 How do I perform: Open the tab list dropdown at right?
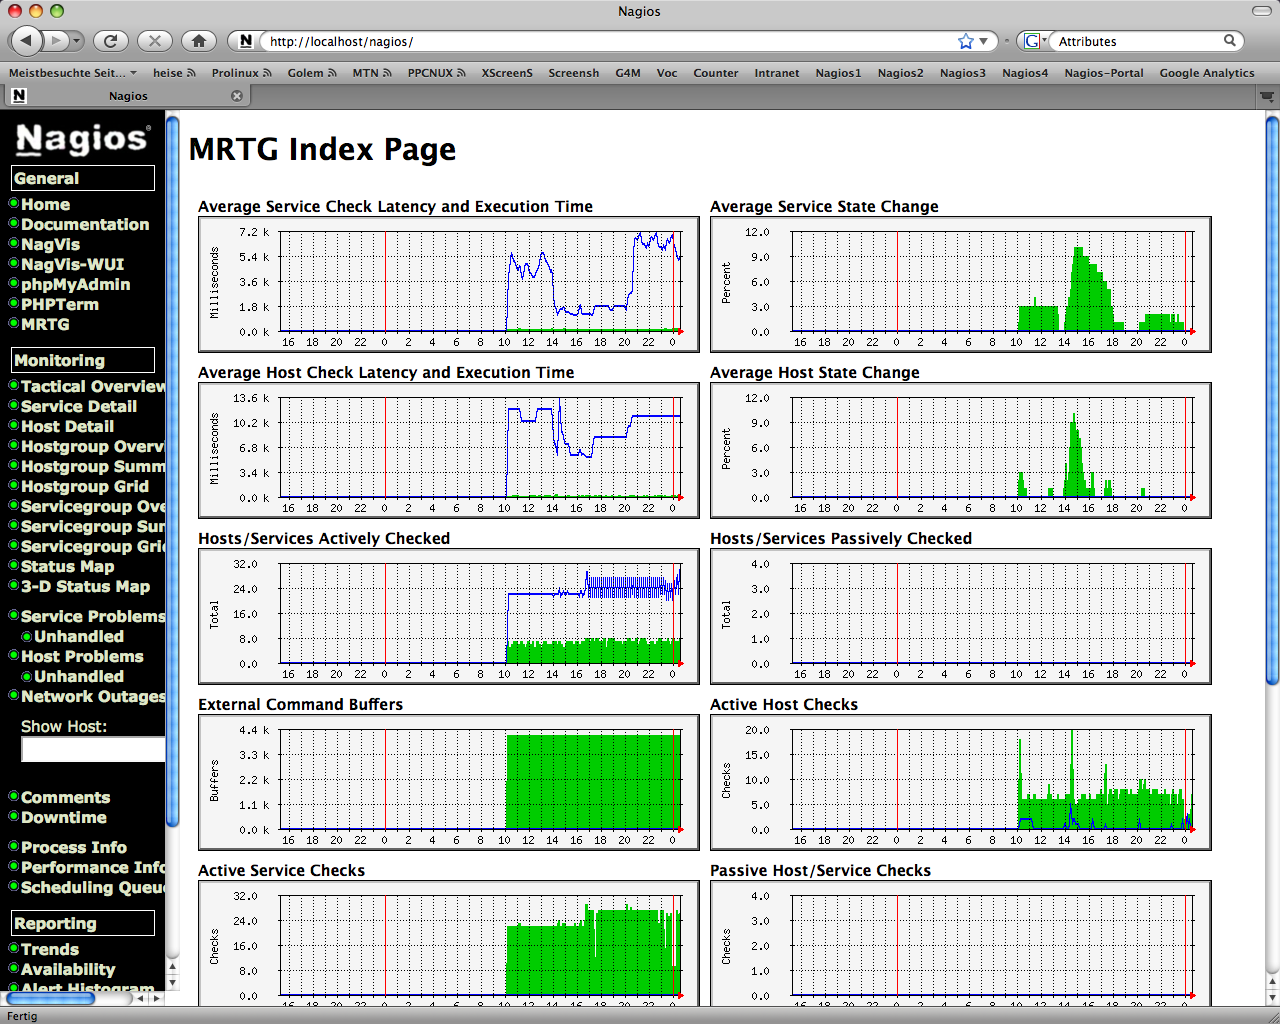(1266, 96)
